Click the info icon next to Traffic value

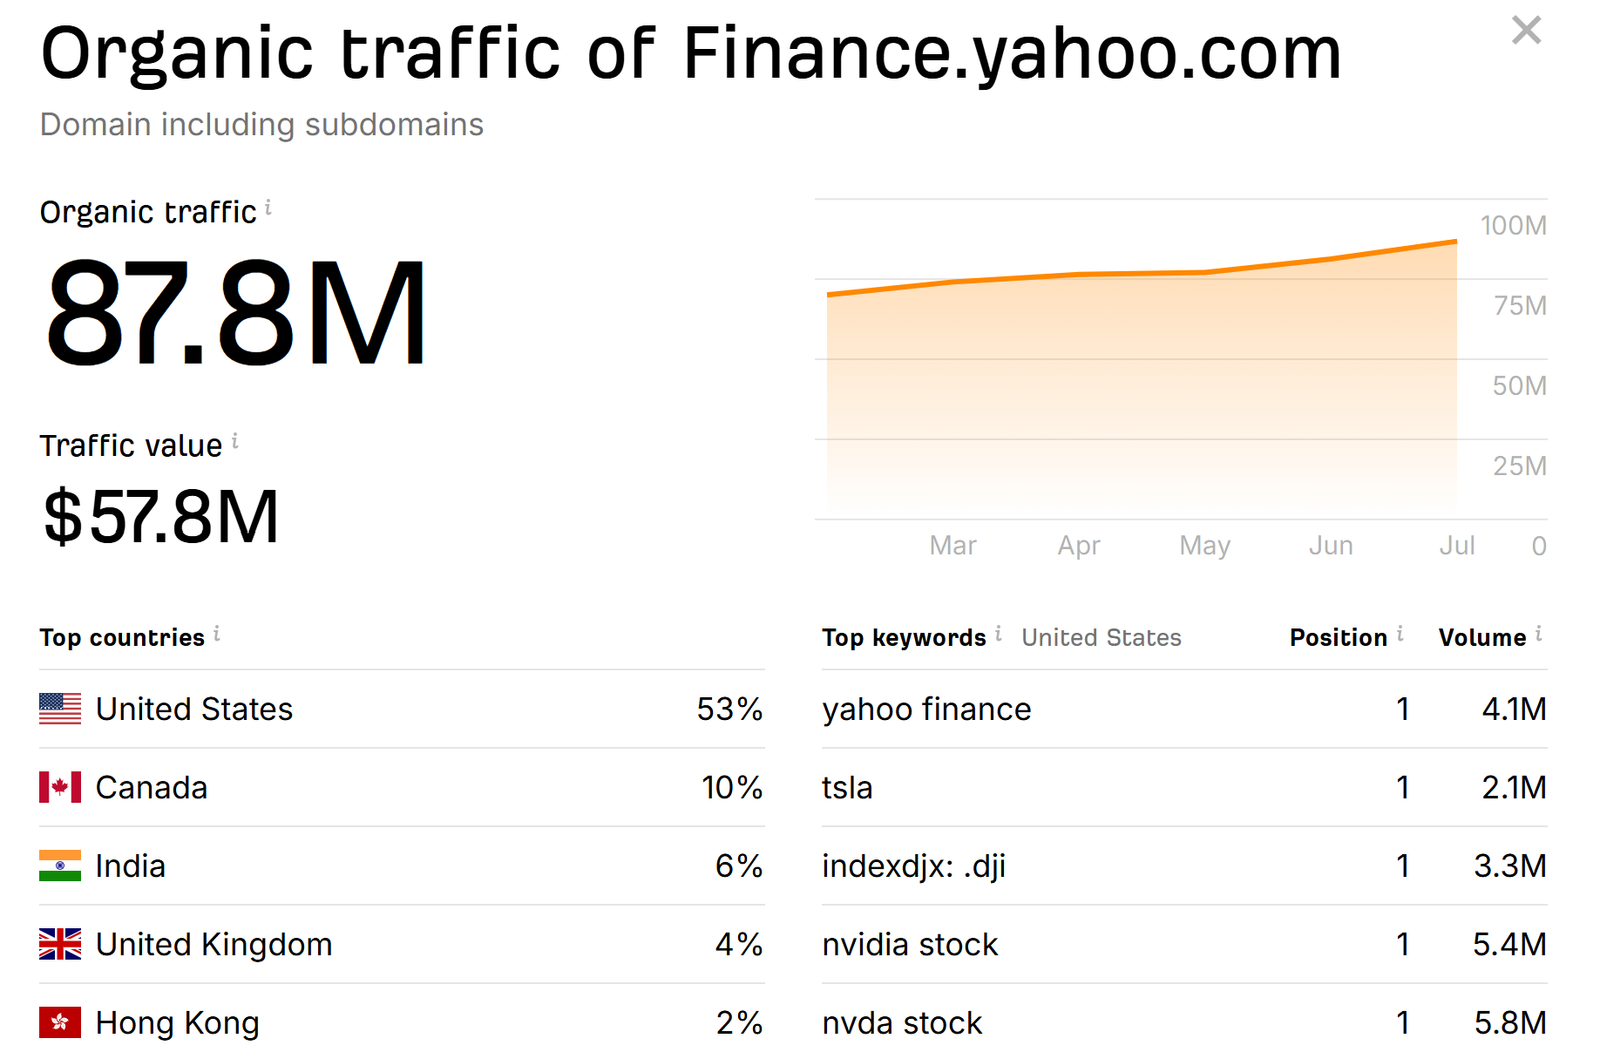[x=235, y=441]
